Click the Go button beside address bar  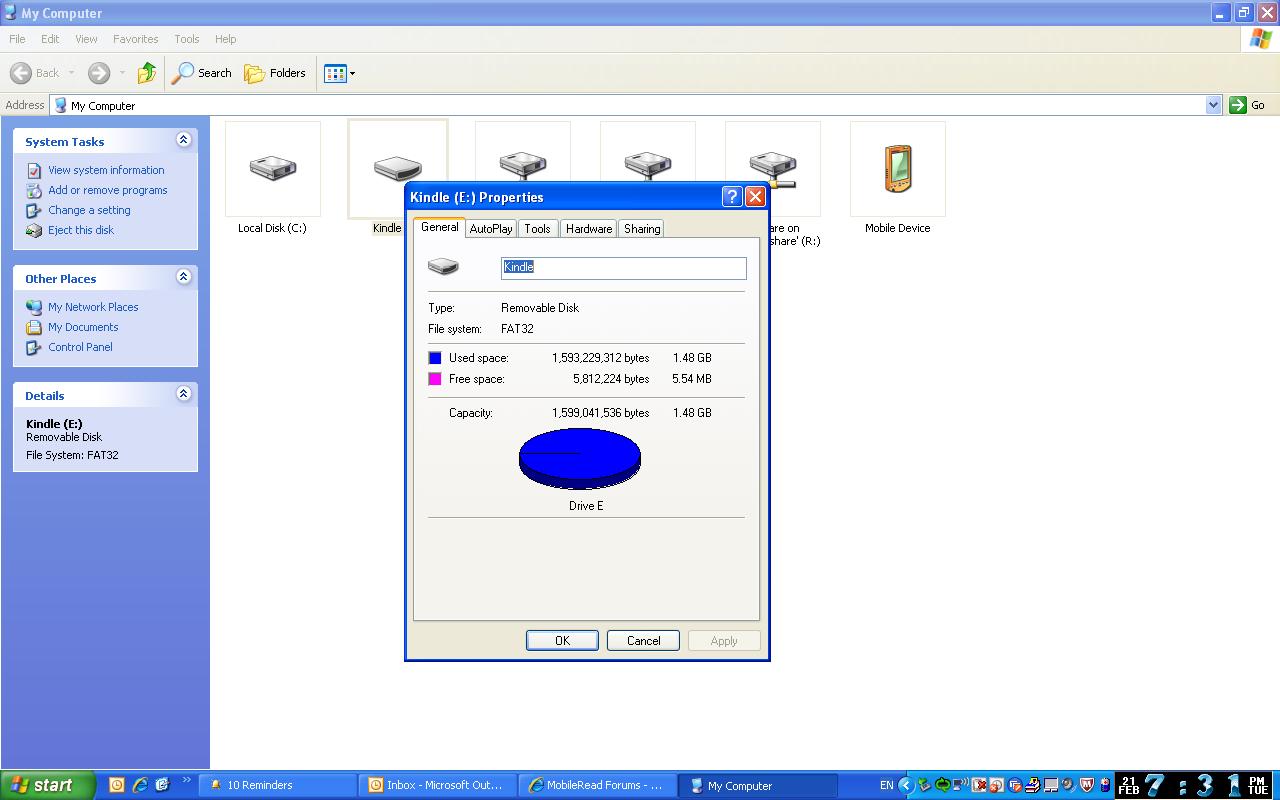(x=1248, y=105)
